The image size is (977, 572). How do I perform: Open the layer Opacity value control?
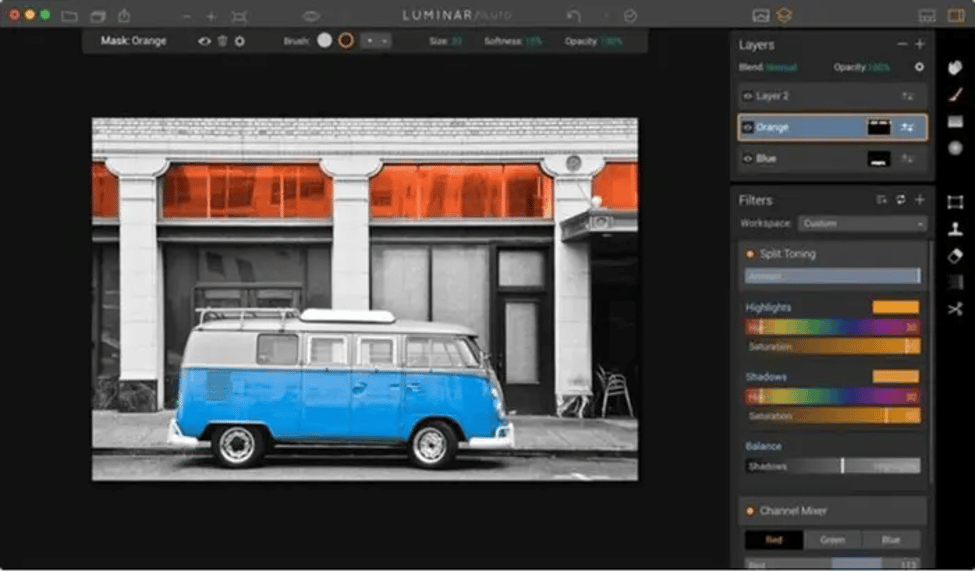879,67
